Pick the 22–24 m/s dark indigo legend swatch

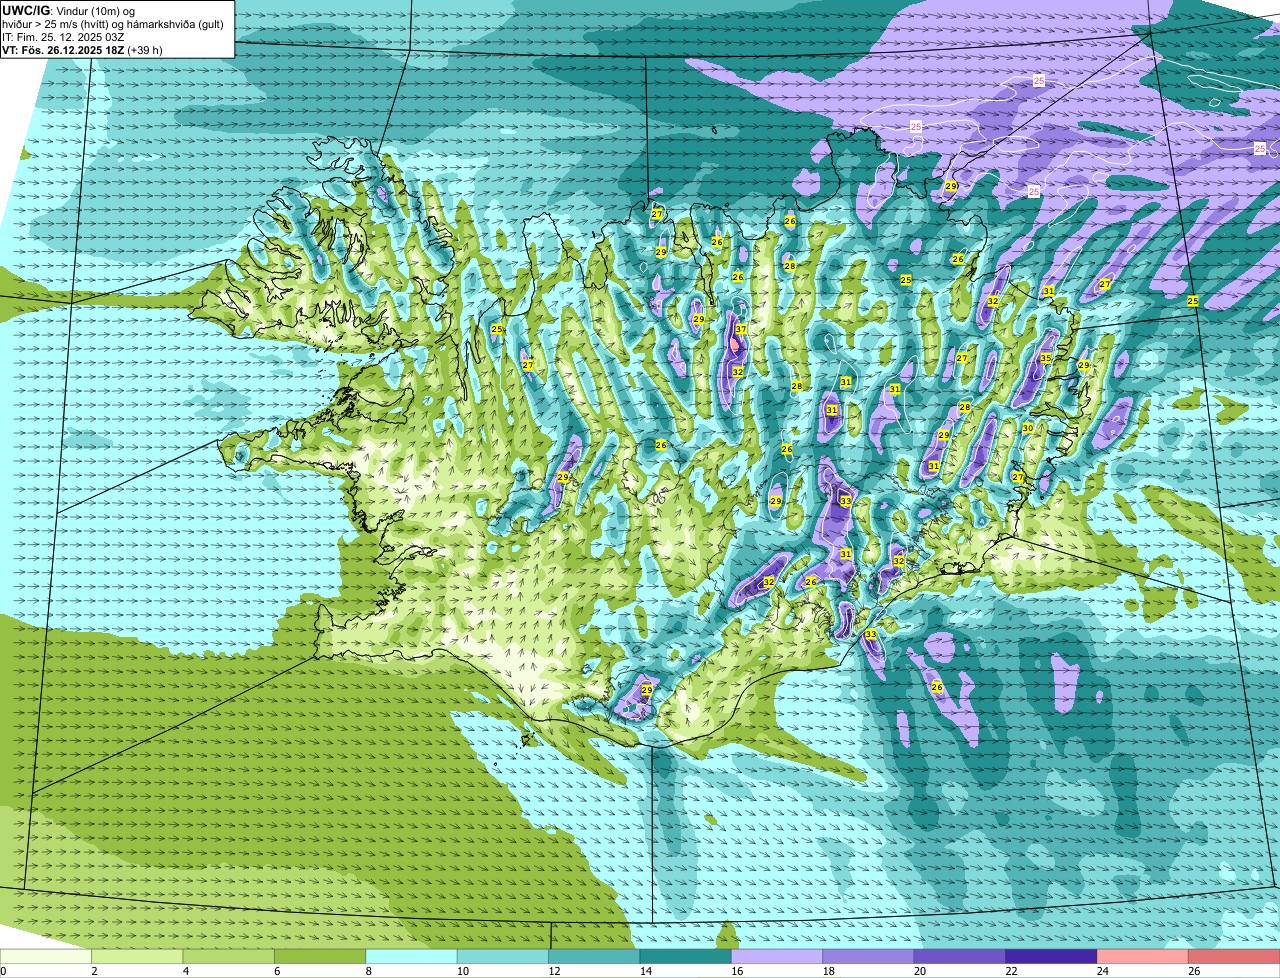click(1052, 956)
